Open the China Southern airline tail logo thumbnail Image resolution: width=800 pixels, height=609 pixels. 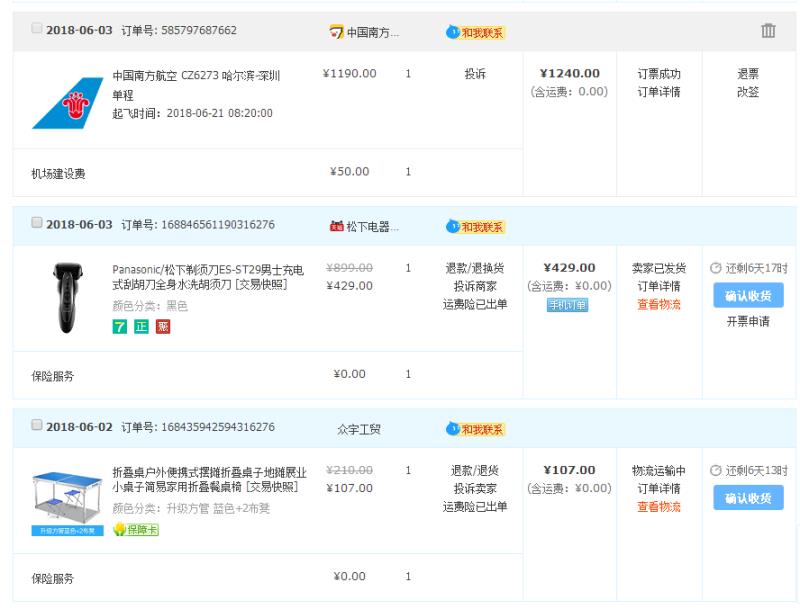point(67,103)
